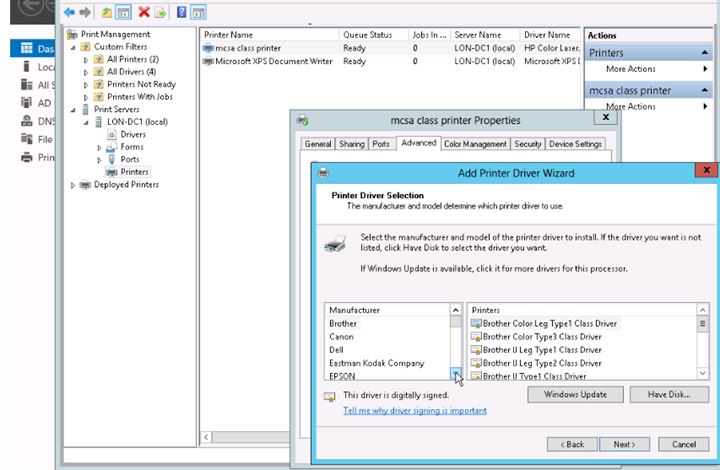Expand the Deployed Printers tree node
The width and height of the screenshot is (720, 470).
(73, 185)
